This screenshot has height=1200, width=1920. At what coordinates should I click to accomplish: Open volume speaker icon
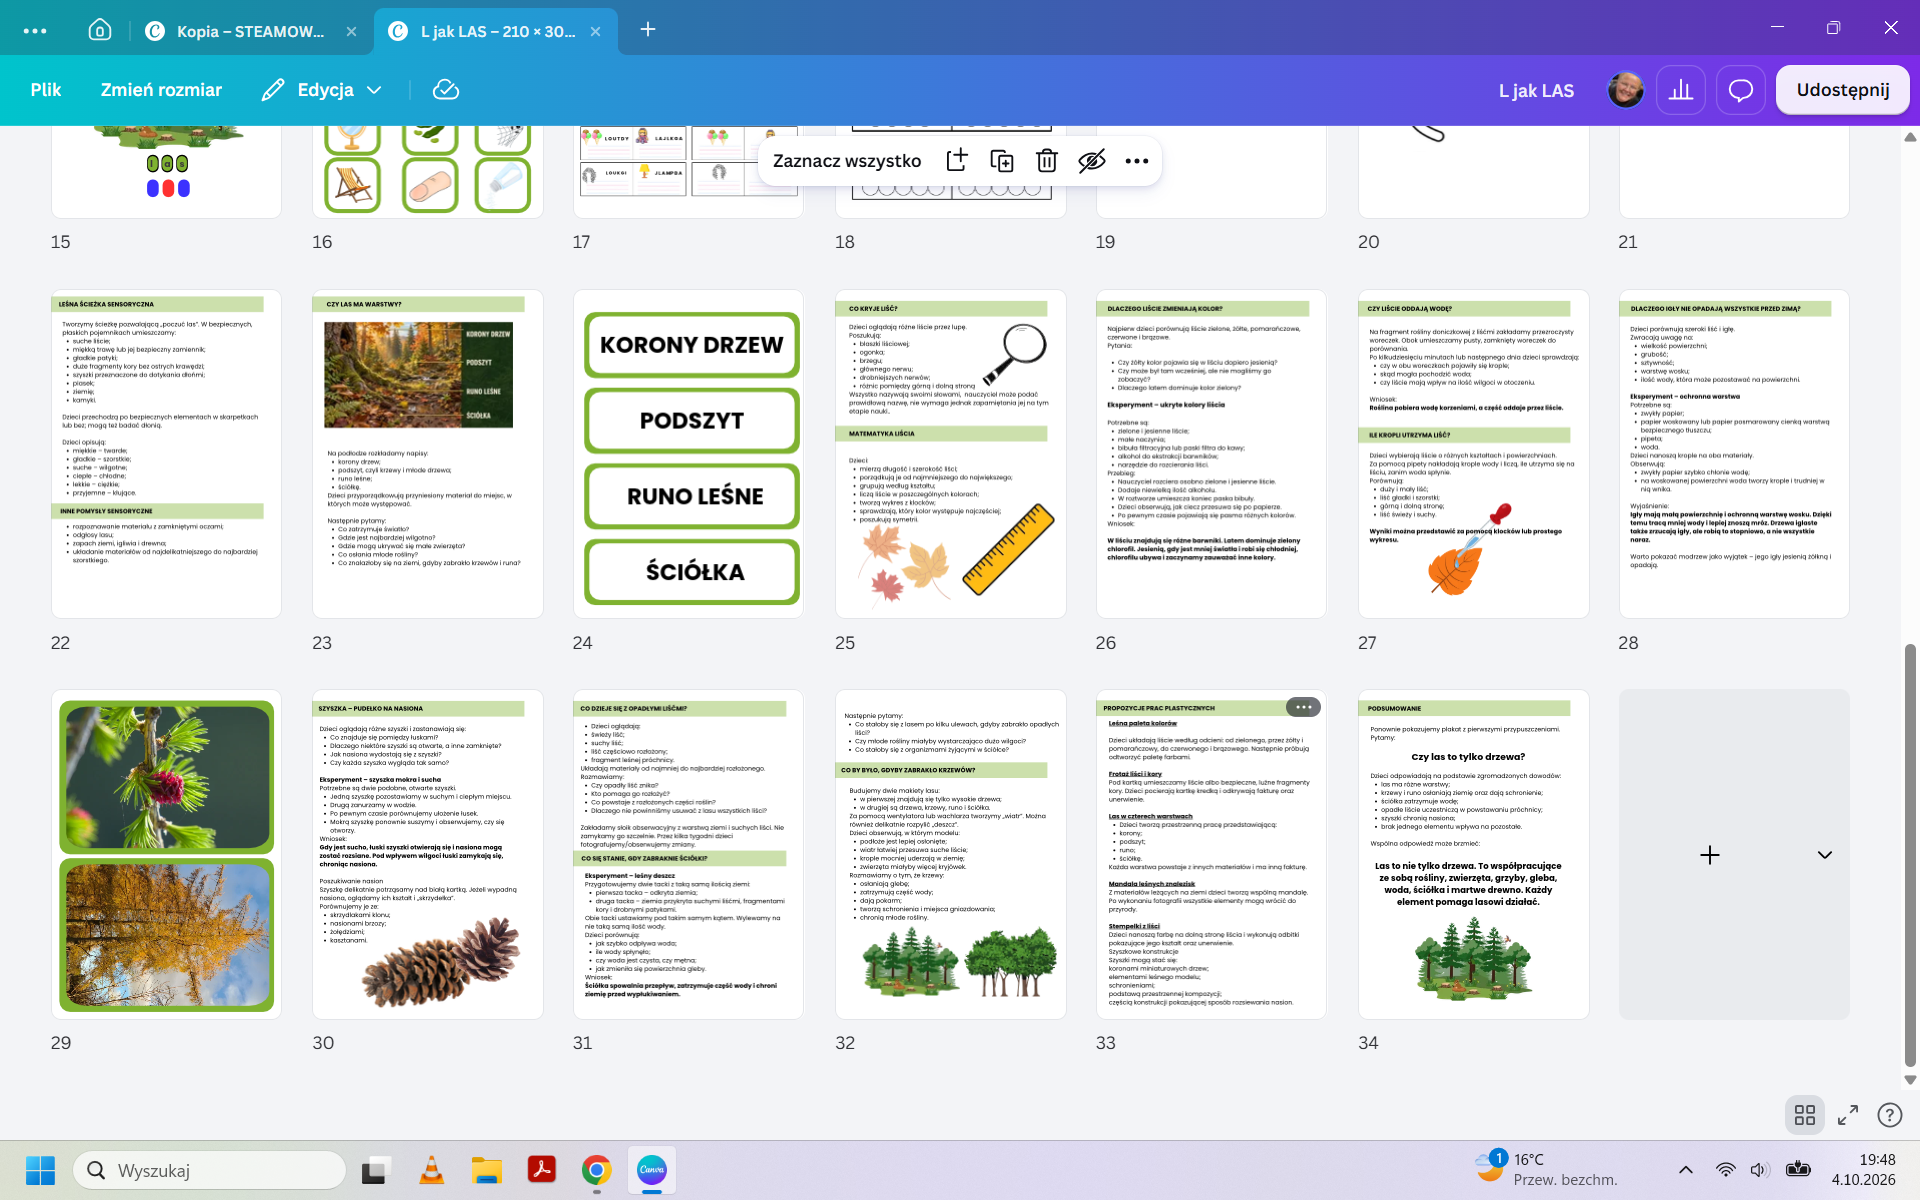coord(1759,1170)
